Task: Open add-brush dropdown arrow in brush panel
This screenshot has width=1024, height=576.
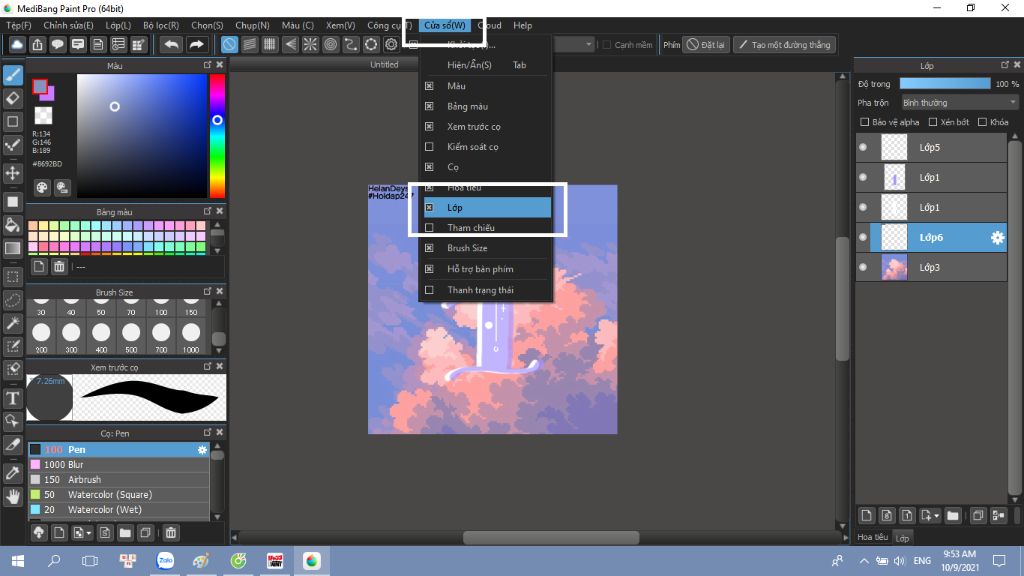Action: pos(89,534)
